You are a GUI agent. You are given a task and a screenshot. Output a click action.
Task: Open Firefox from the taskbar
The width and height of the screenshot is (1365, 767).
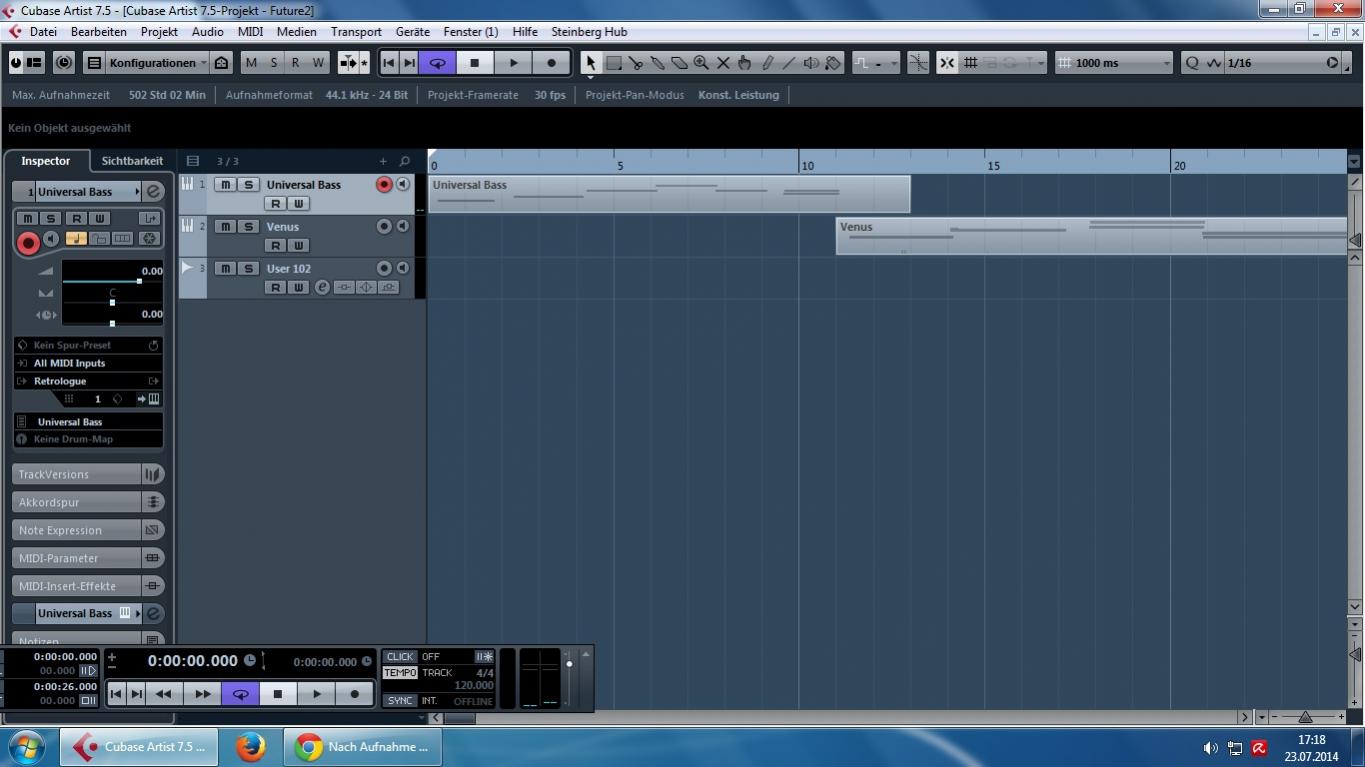click(250, 747)
